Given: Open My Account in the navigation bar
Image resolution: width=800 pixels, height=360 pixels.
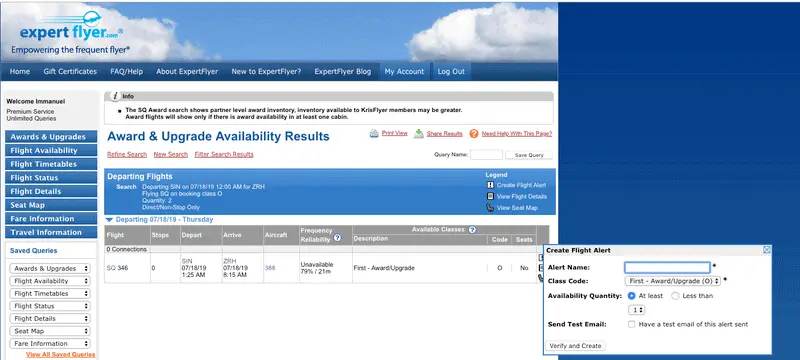Looking at the screenshot, I should tap(404, 71).
